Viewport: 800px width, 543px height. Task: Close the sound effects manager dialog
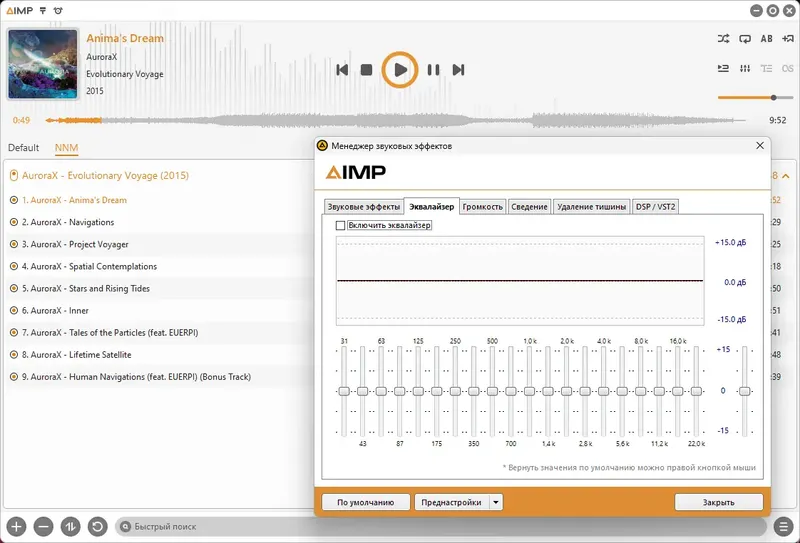[760, 146]
